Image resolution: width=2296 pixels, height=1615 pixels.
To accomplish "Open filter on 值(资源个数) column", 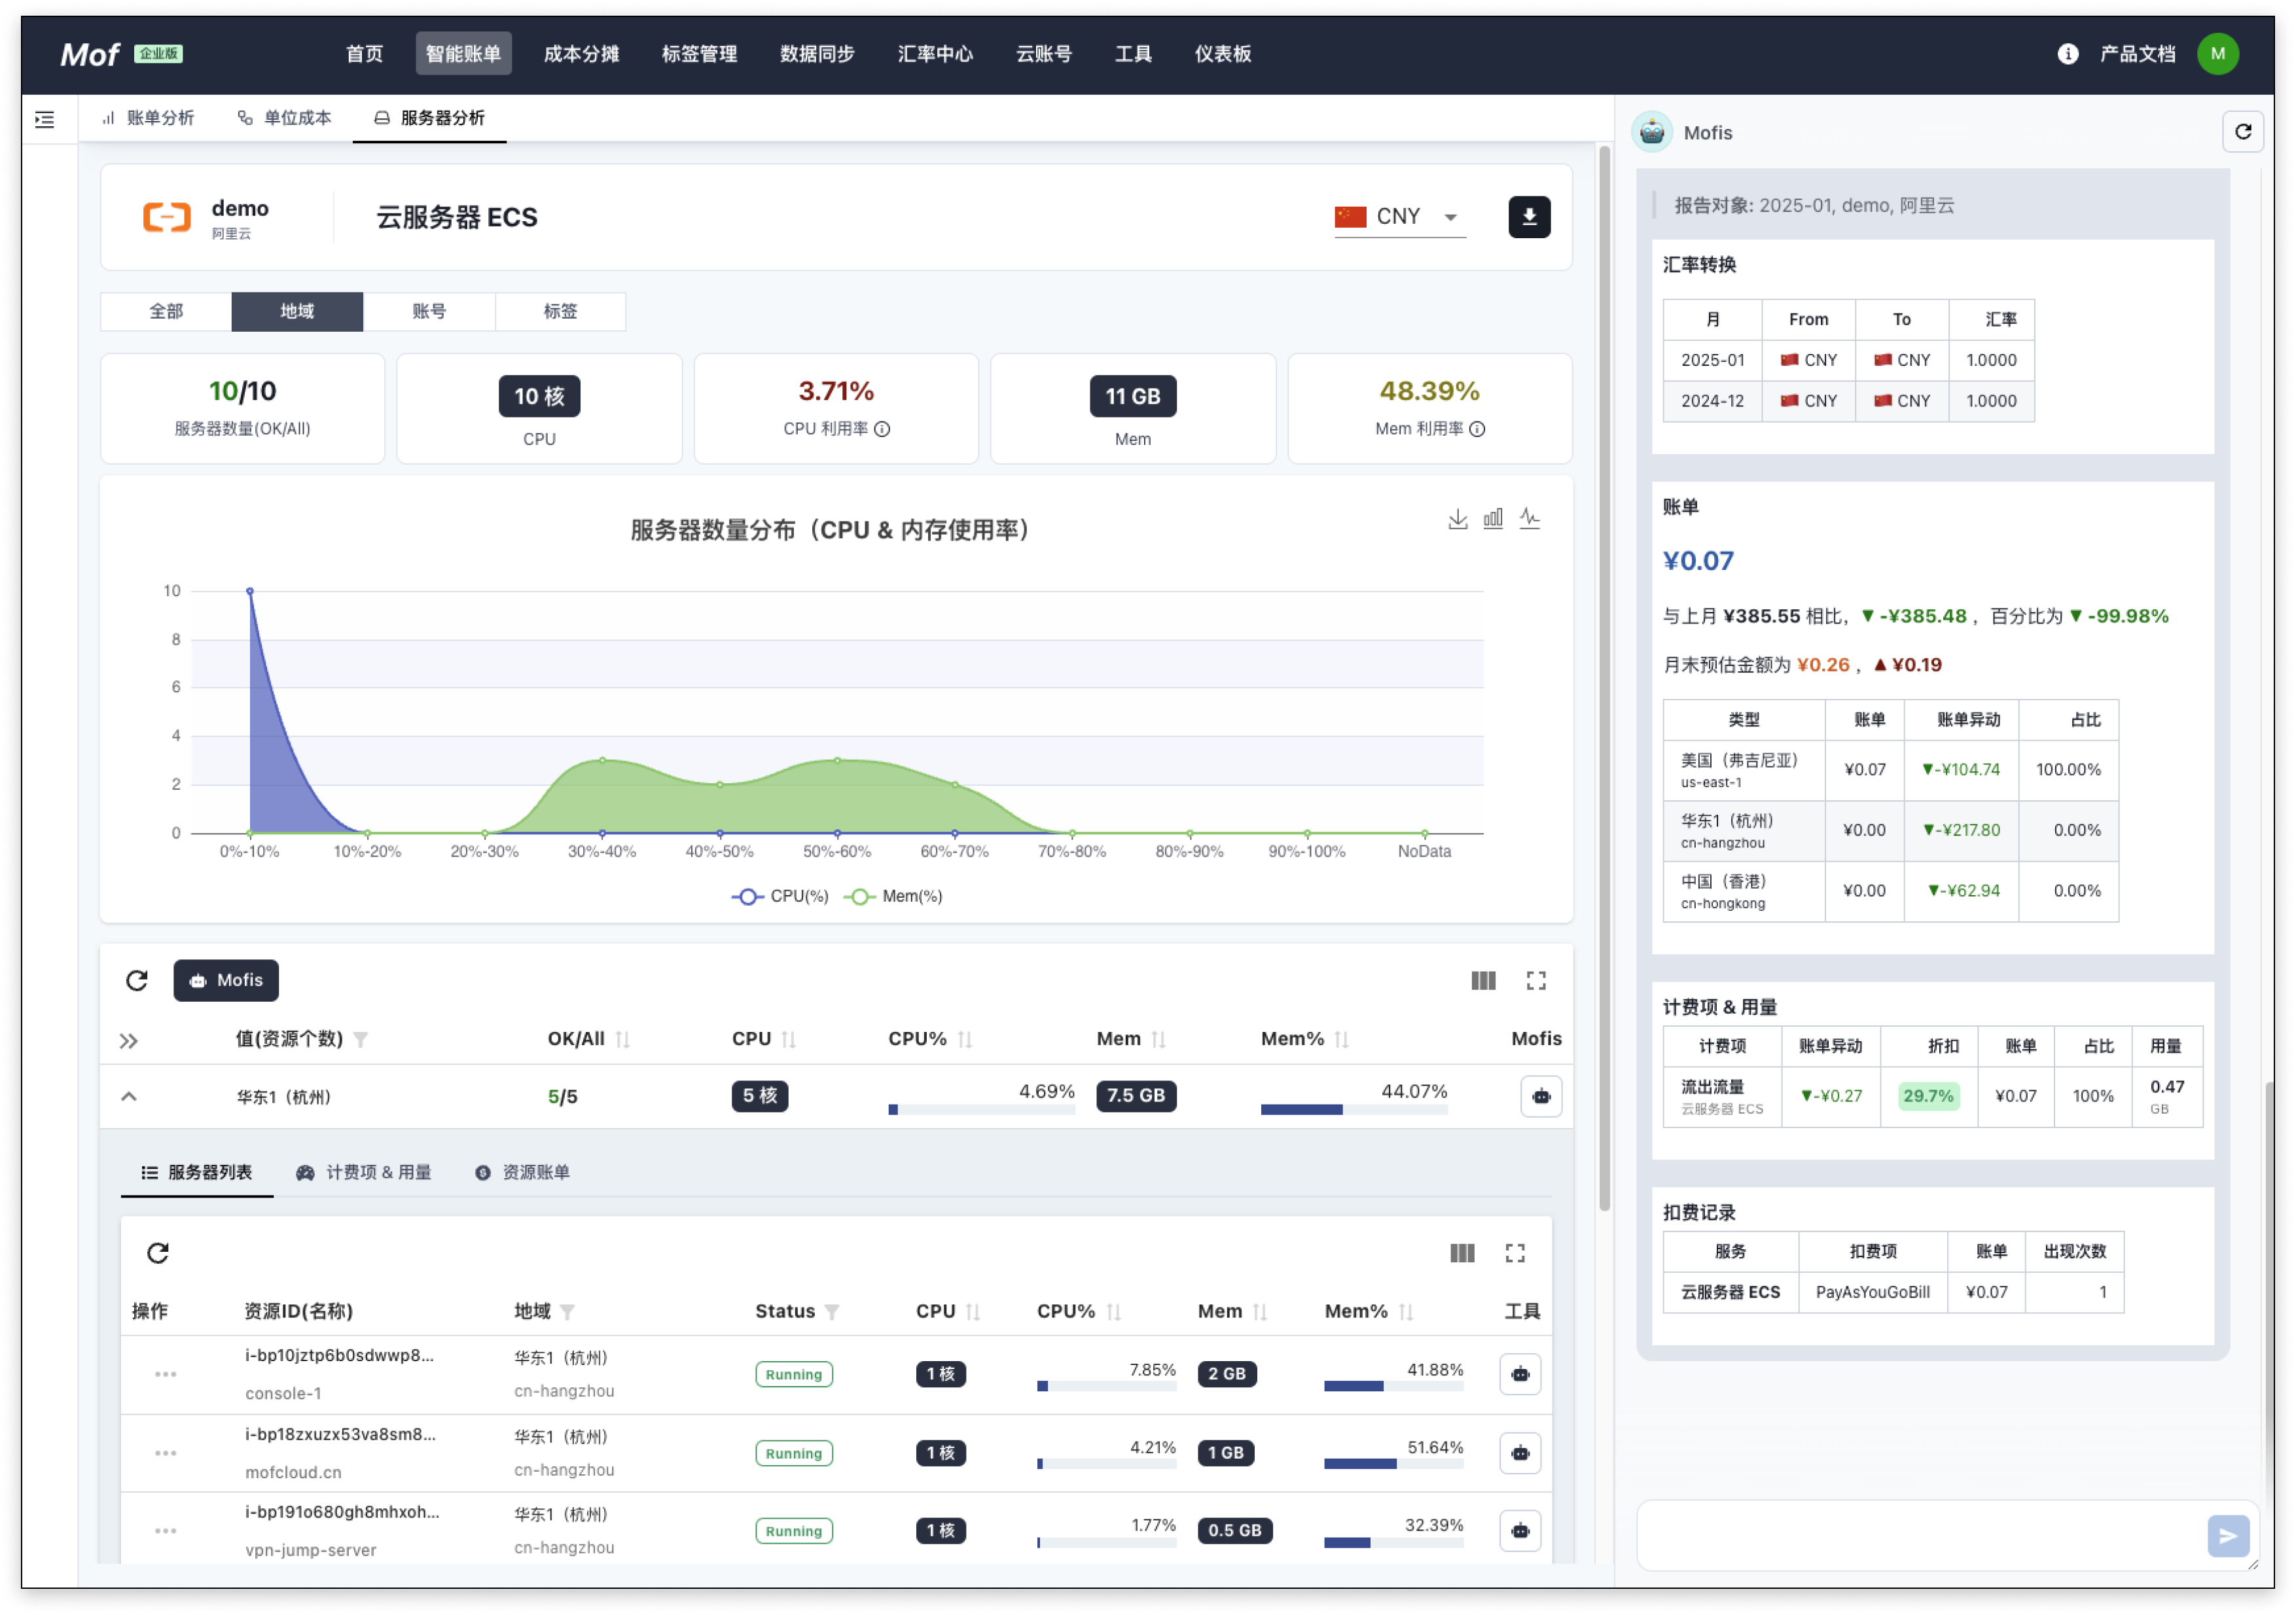I will tap(361, 1040).
